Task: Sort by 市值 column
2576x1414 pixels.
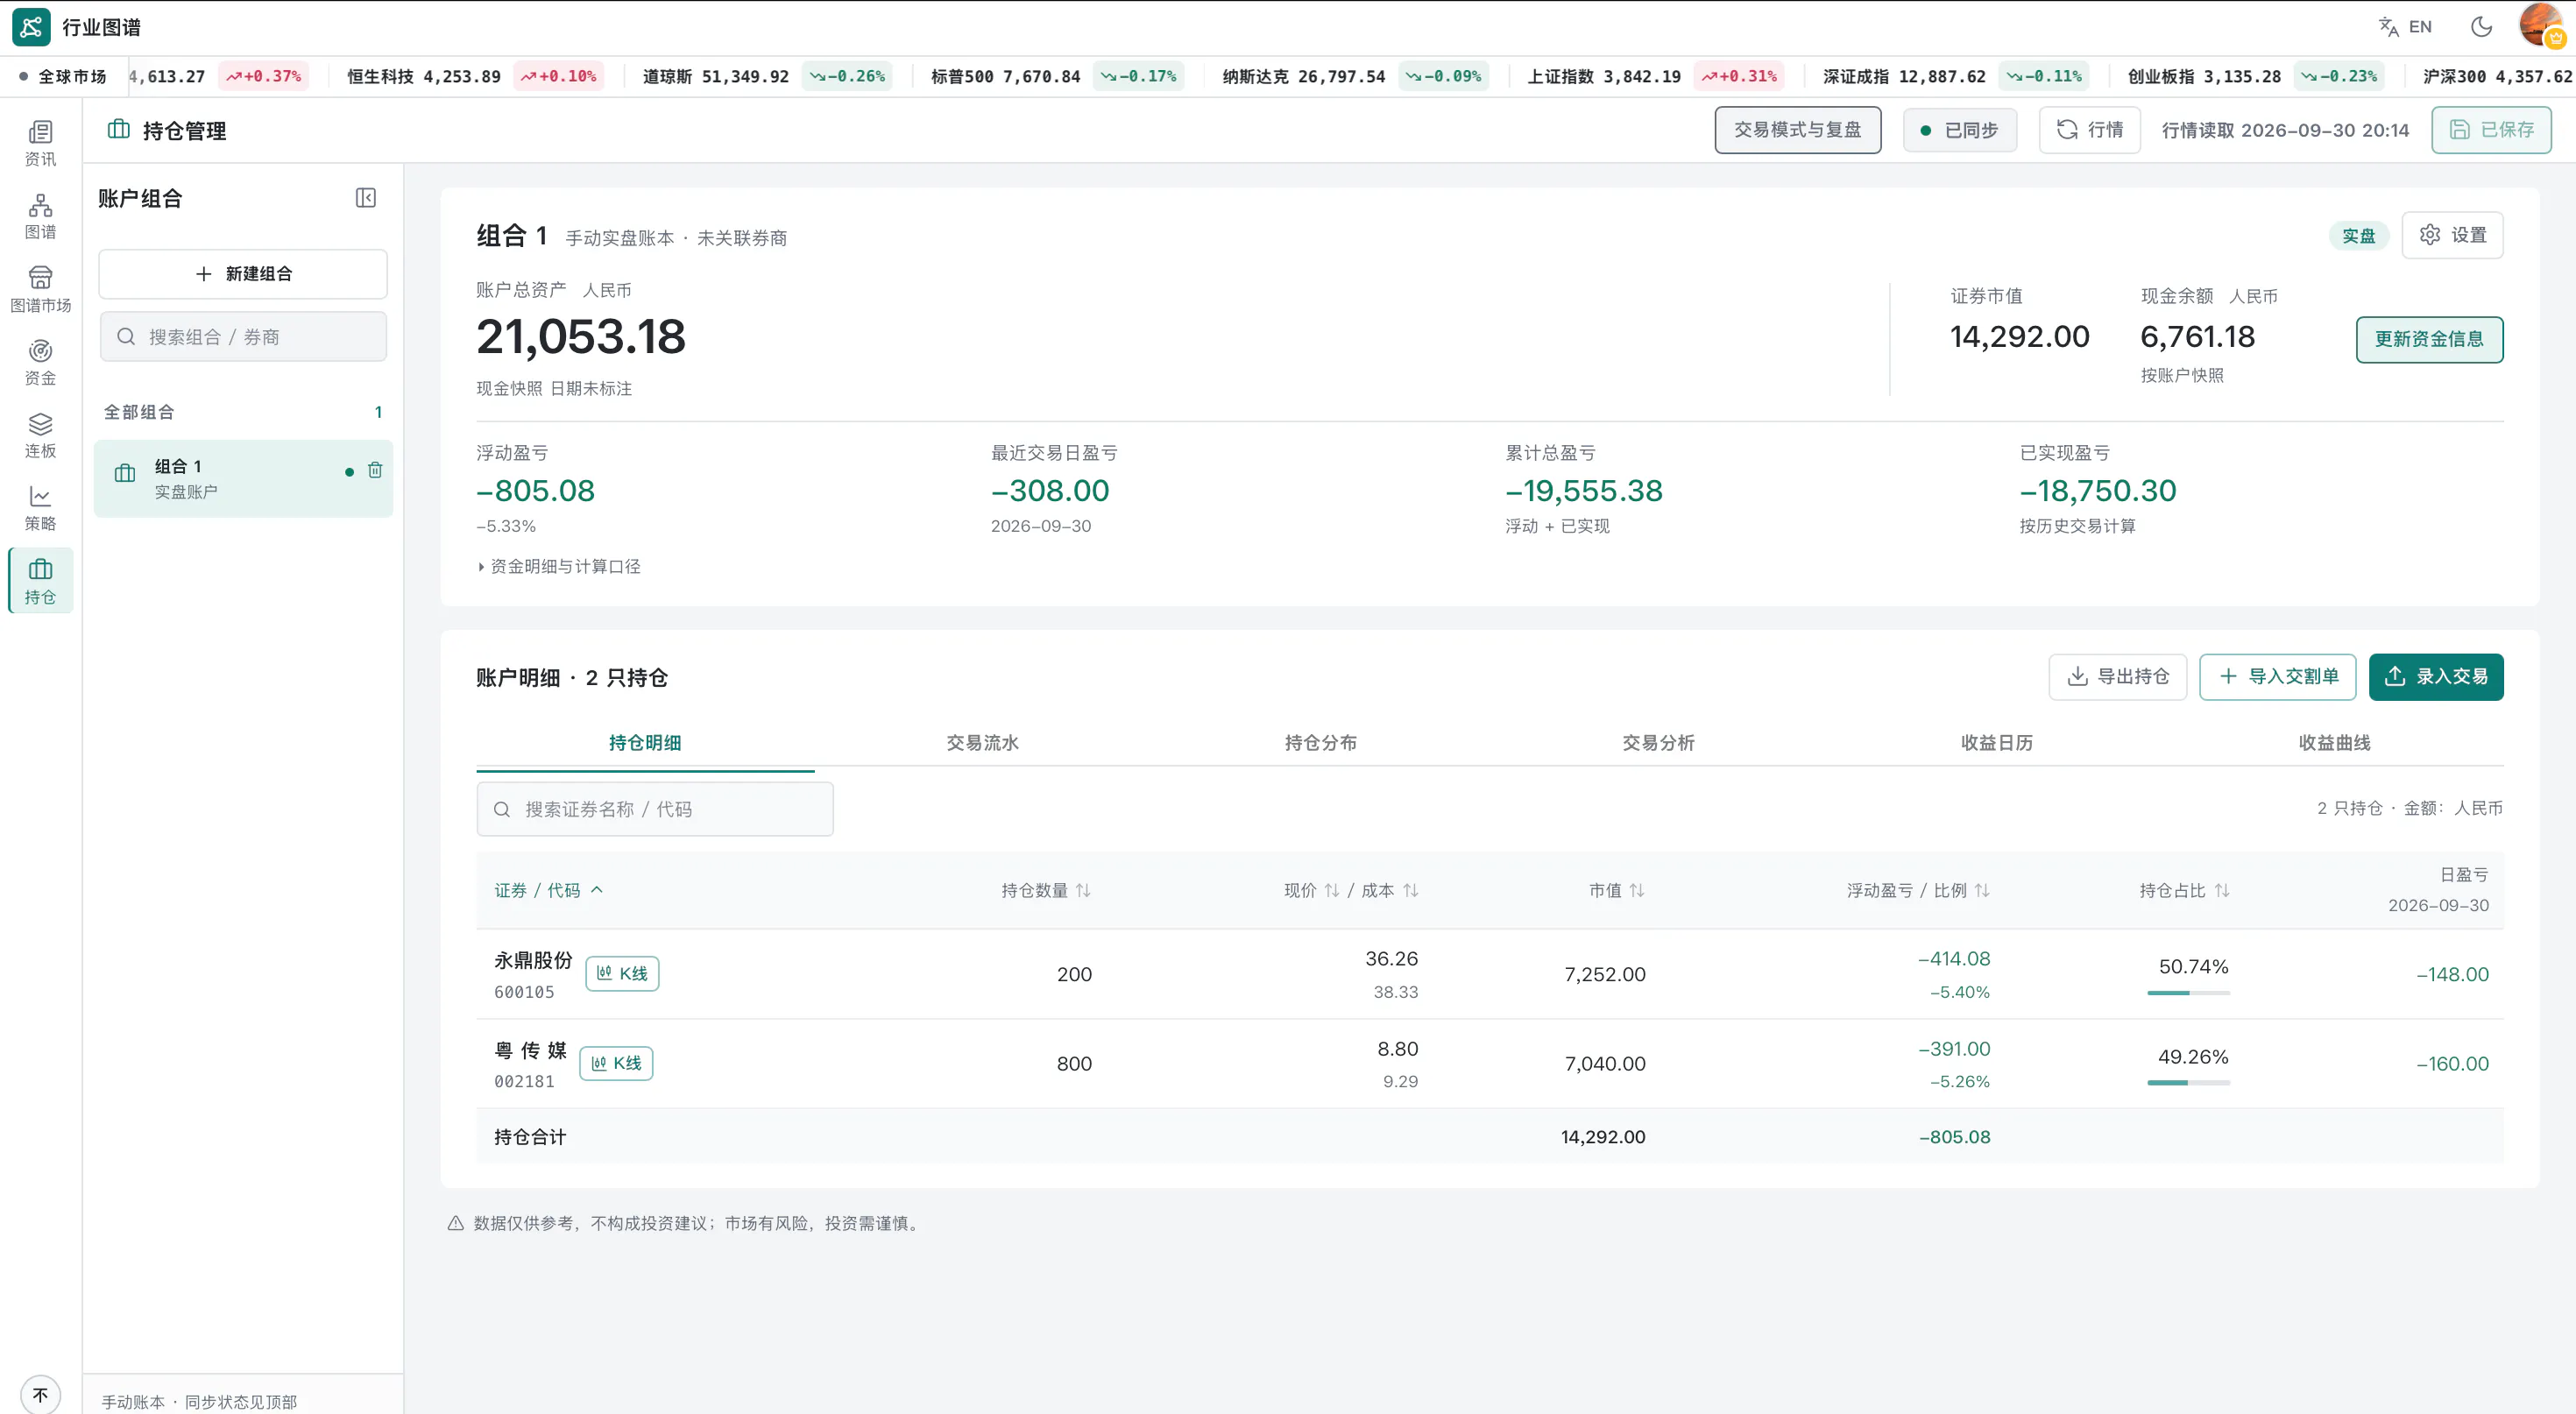Action: [1616, 890]
